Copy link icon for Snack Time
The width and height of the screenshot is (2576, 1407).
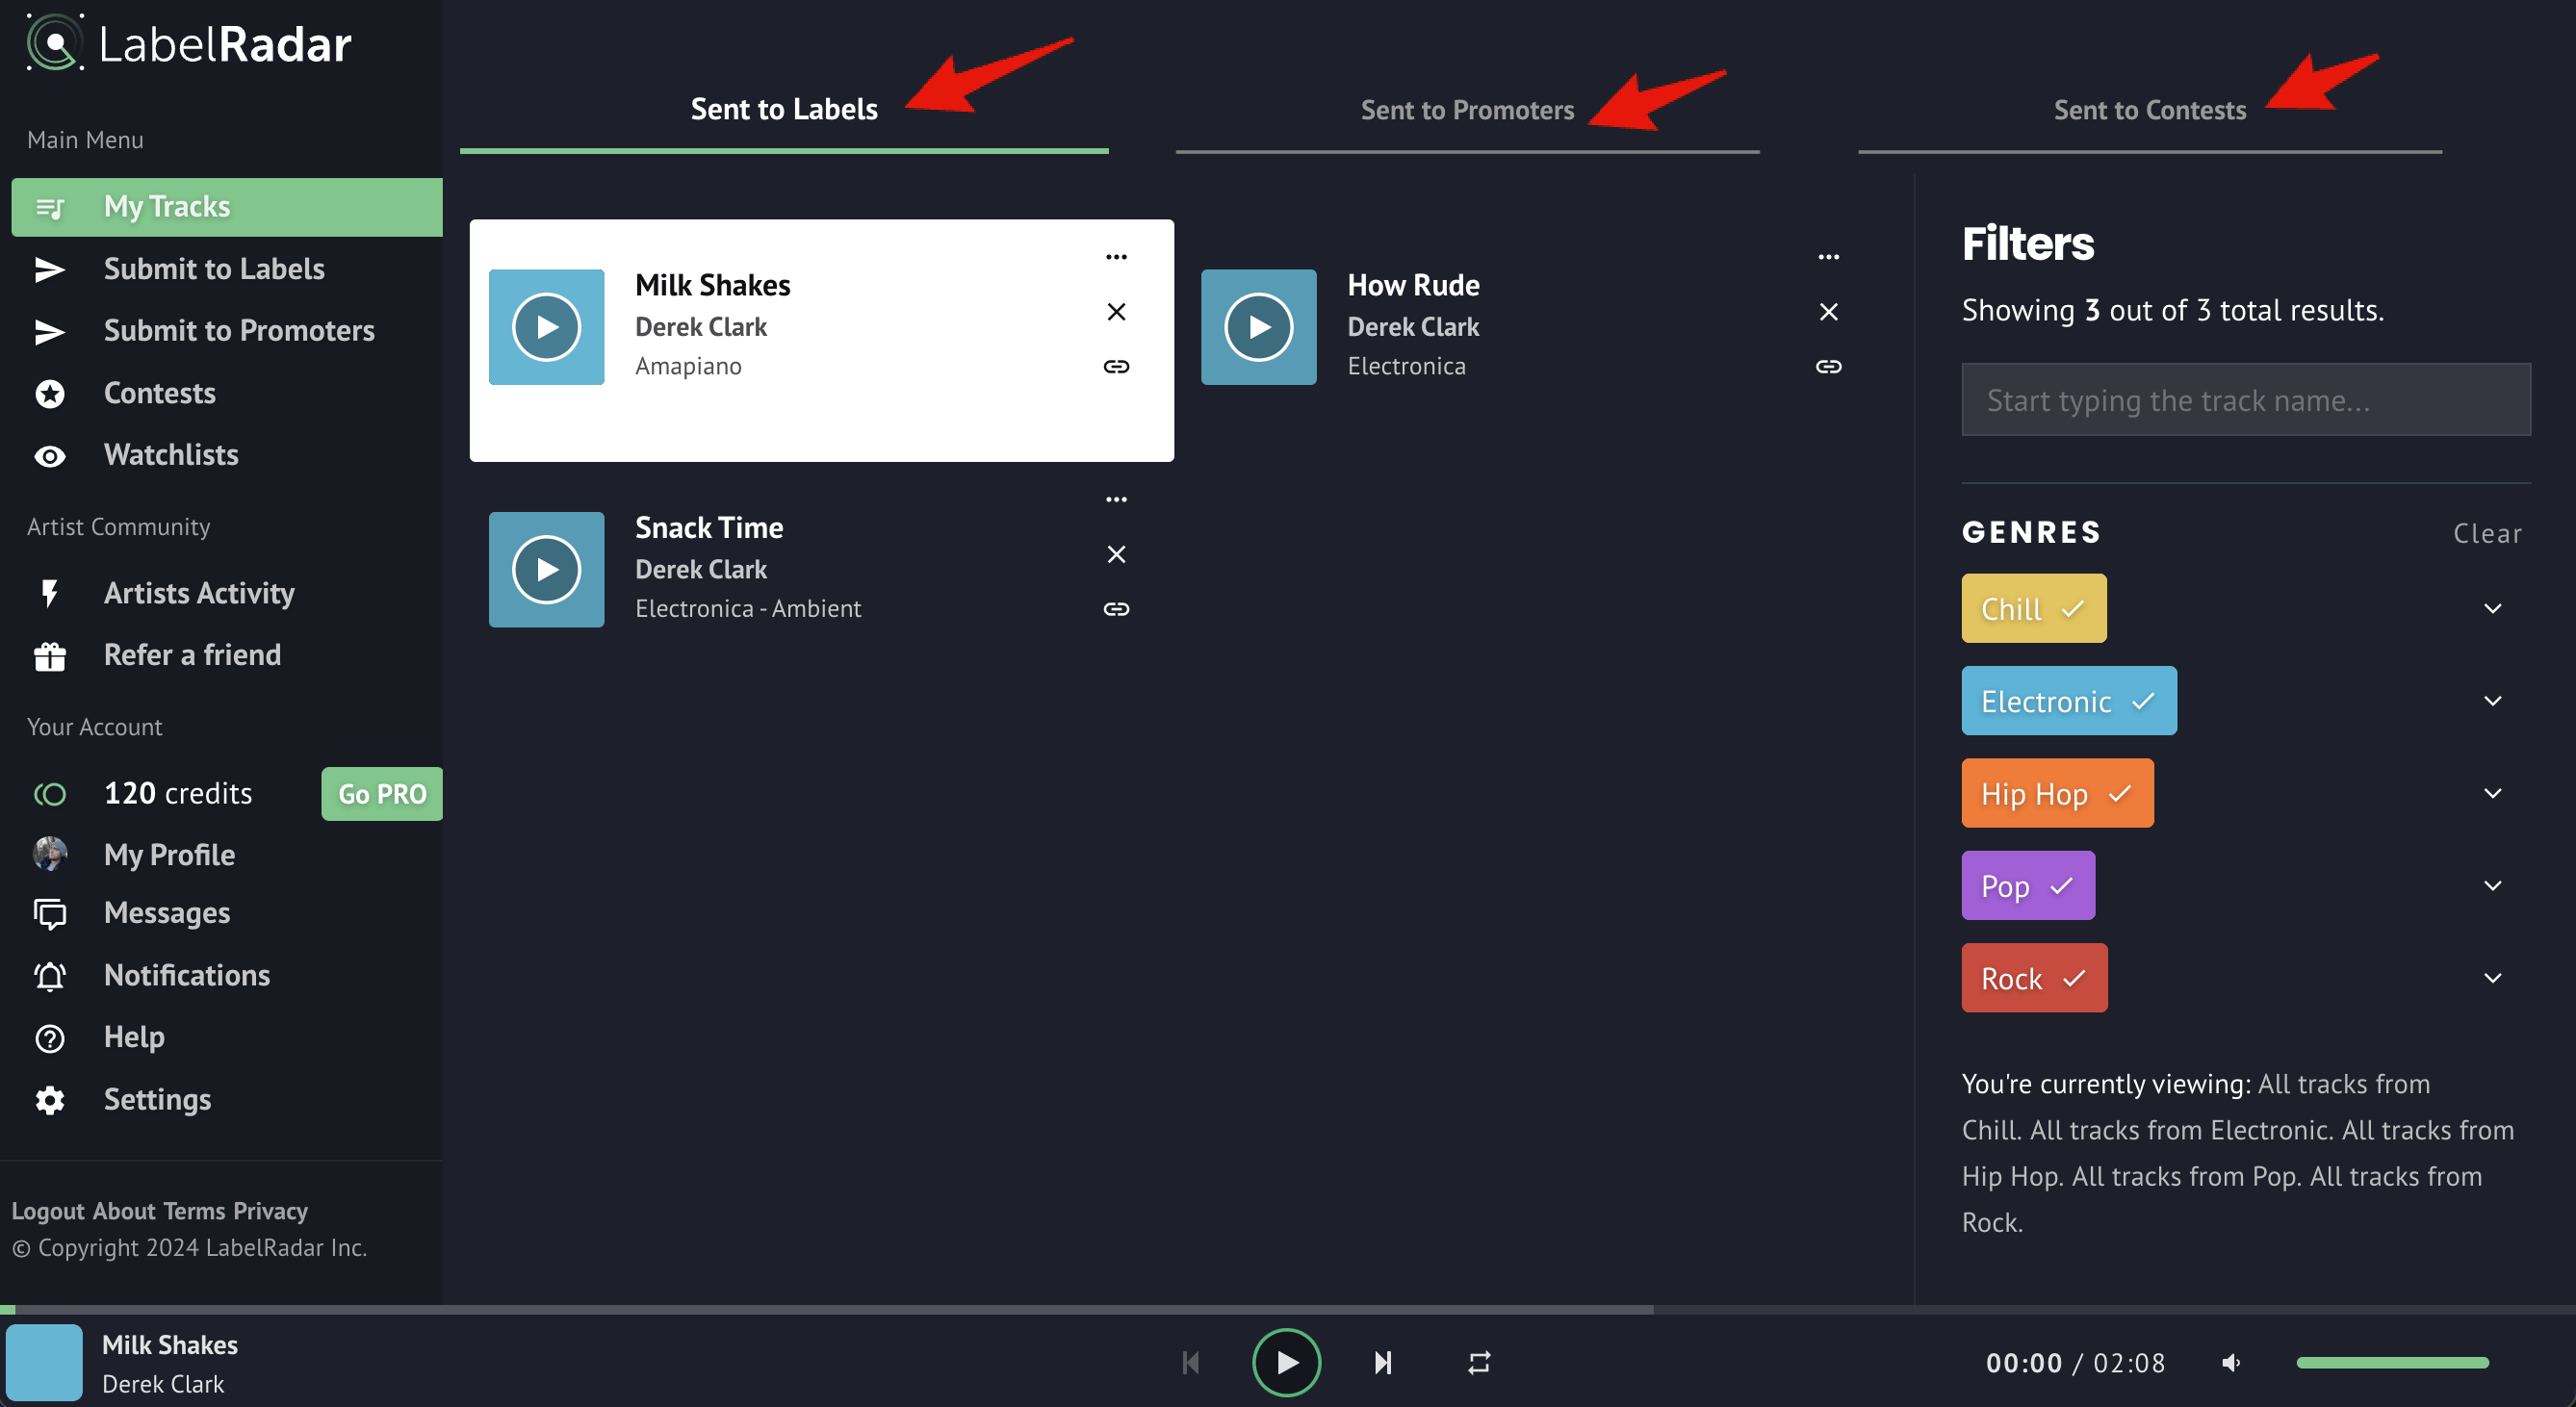click(1116, 609)
